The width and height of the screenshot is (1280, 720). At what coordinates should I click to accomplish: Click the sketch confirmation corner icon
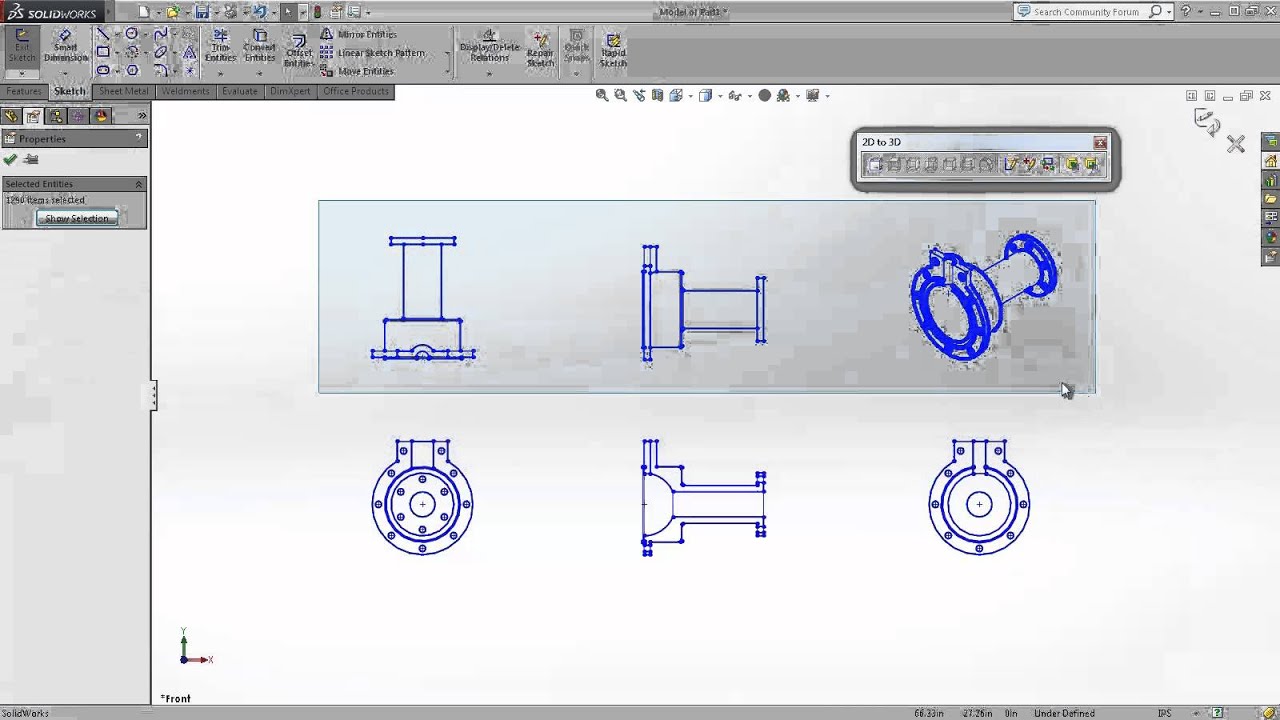point(1207,122)
